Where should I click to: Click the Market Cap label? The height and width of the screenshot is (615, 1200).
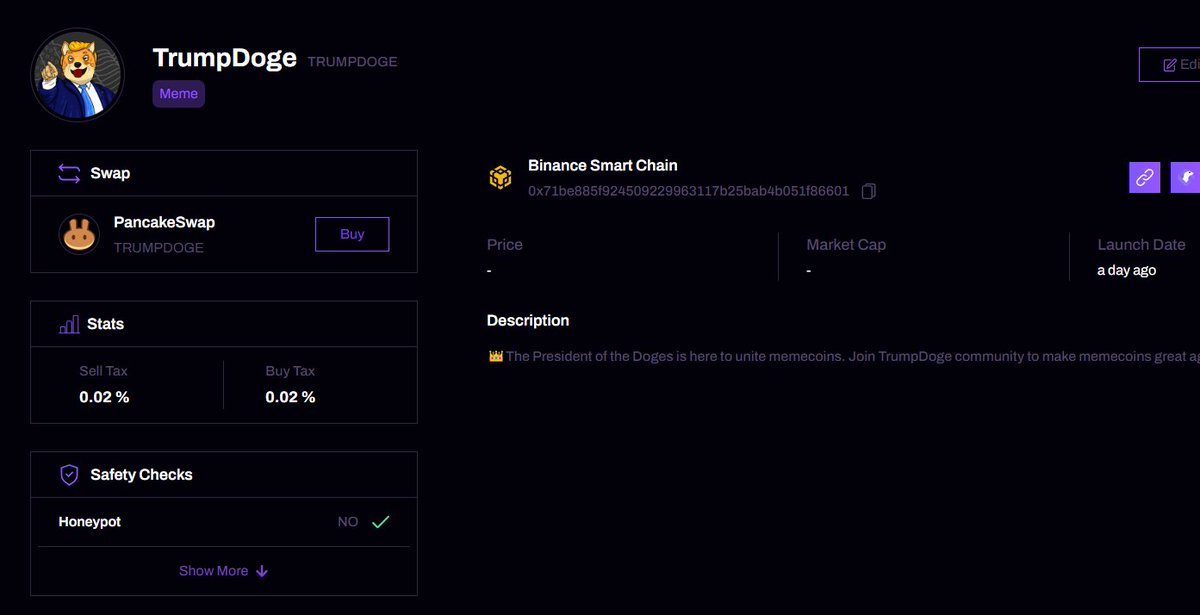pyautogui.click(x=846, y=245)
